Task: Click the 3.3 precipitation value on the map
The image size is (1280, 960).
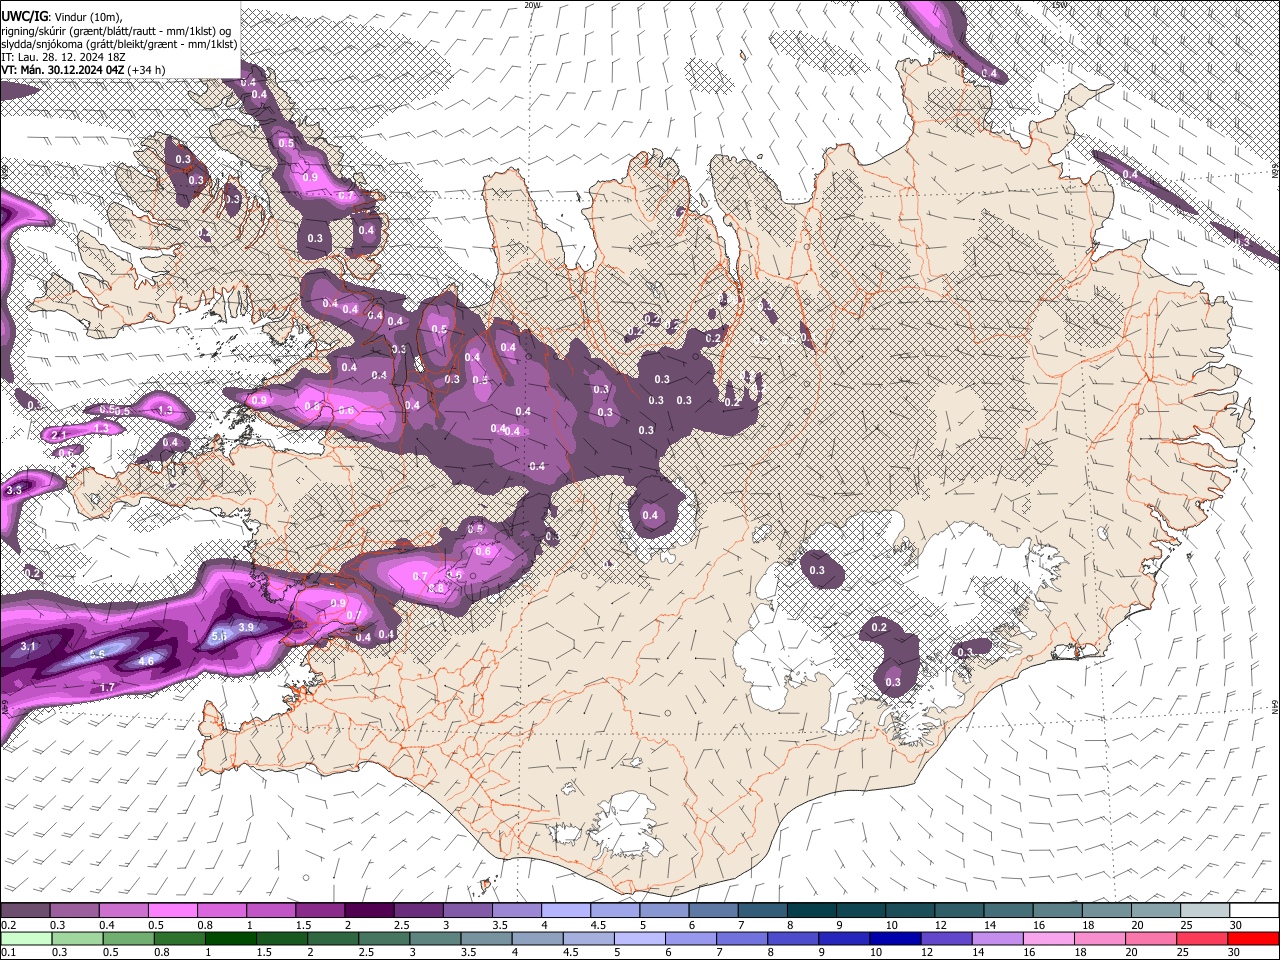Action: (x=14, y=491)
